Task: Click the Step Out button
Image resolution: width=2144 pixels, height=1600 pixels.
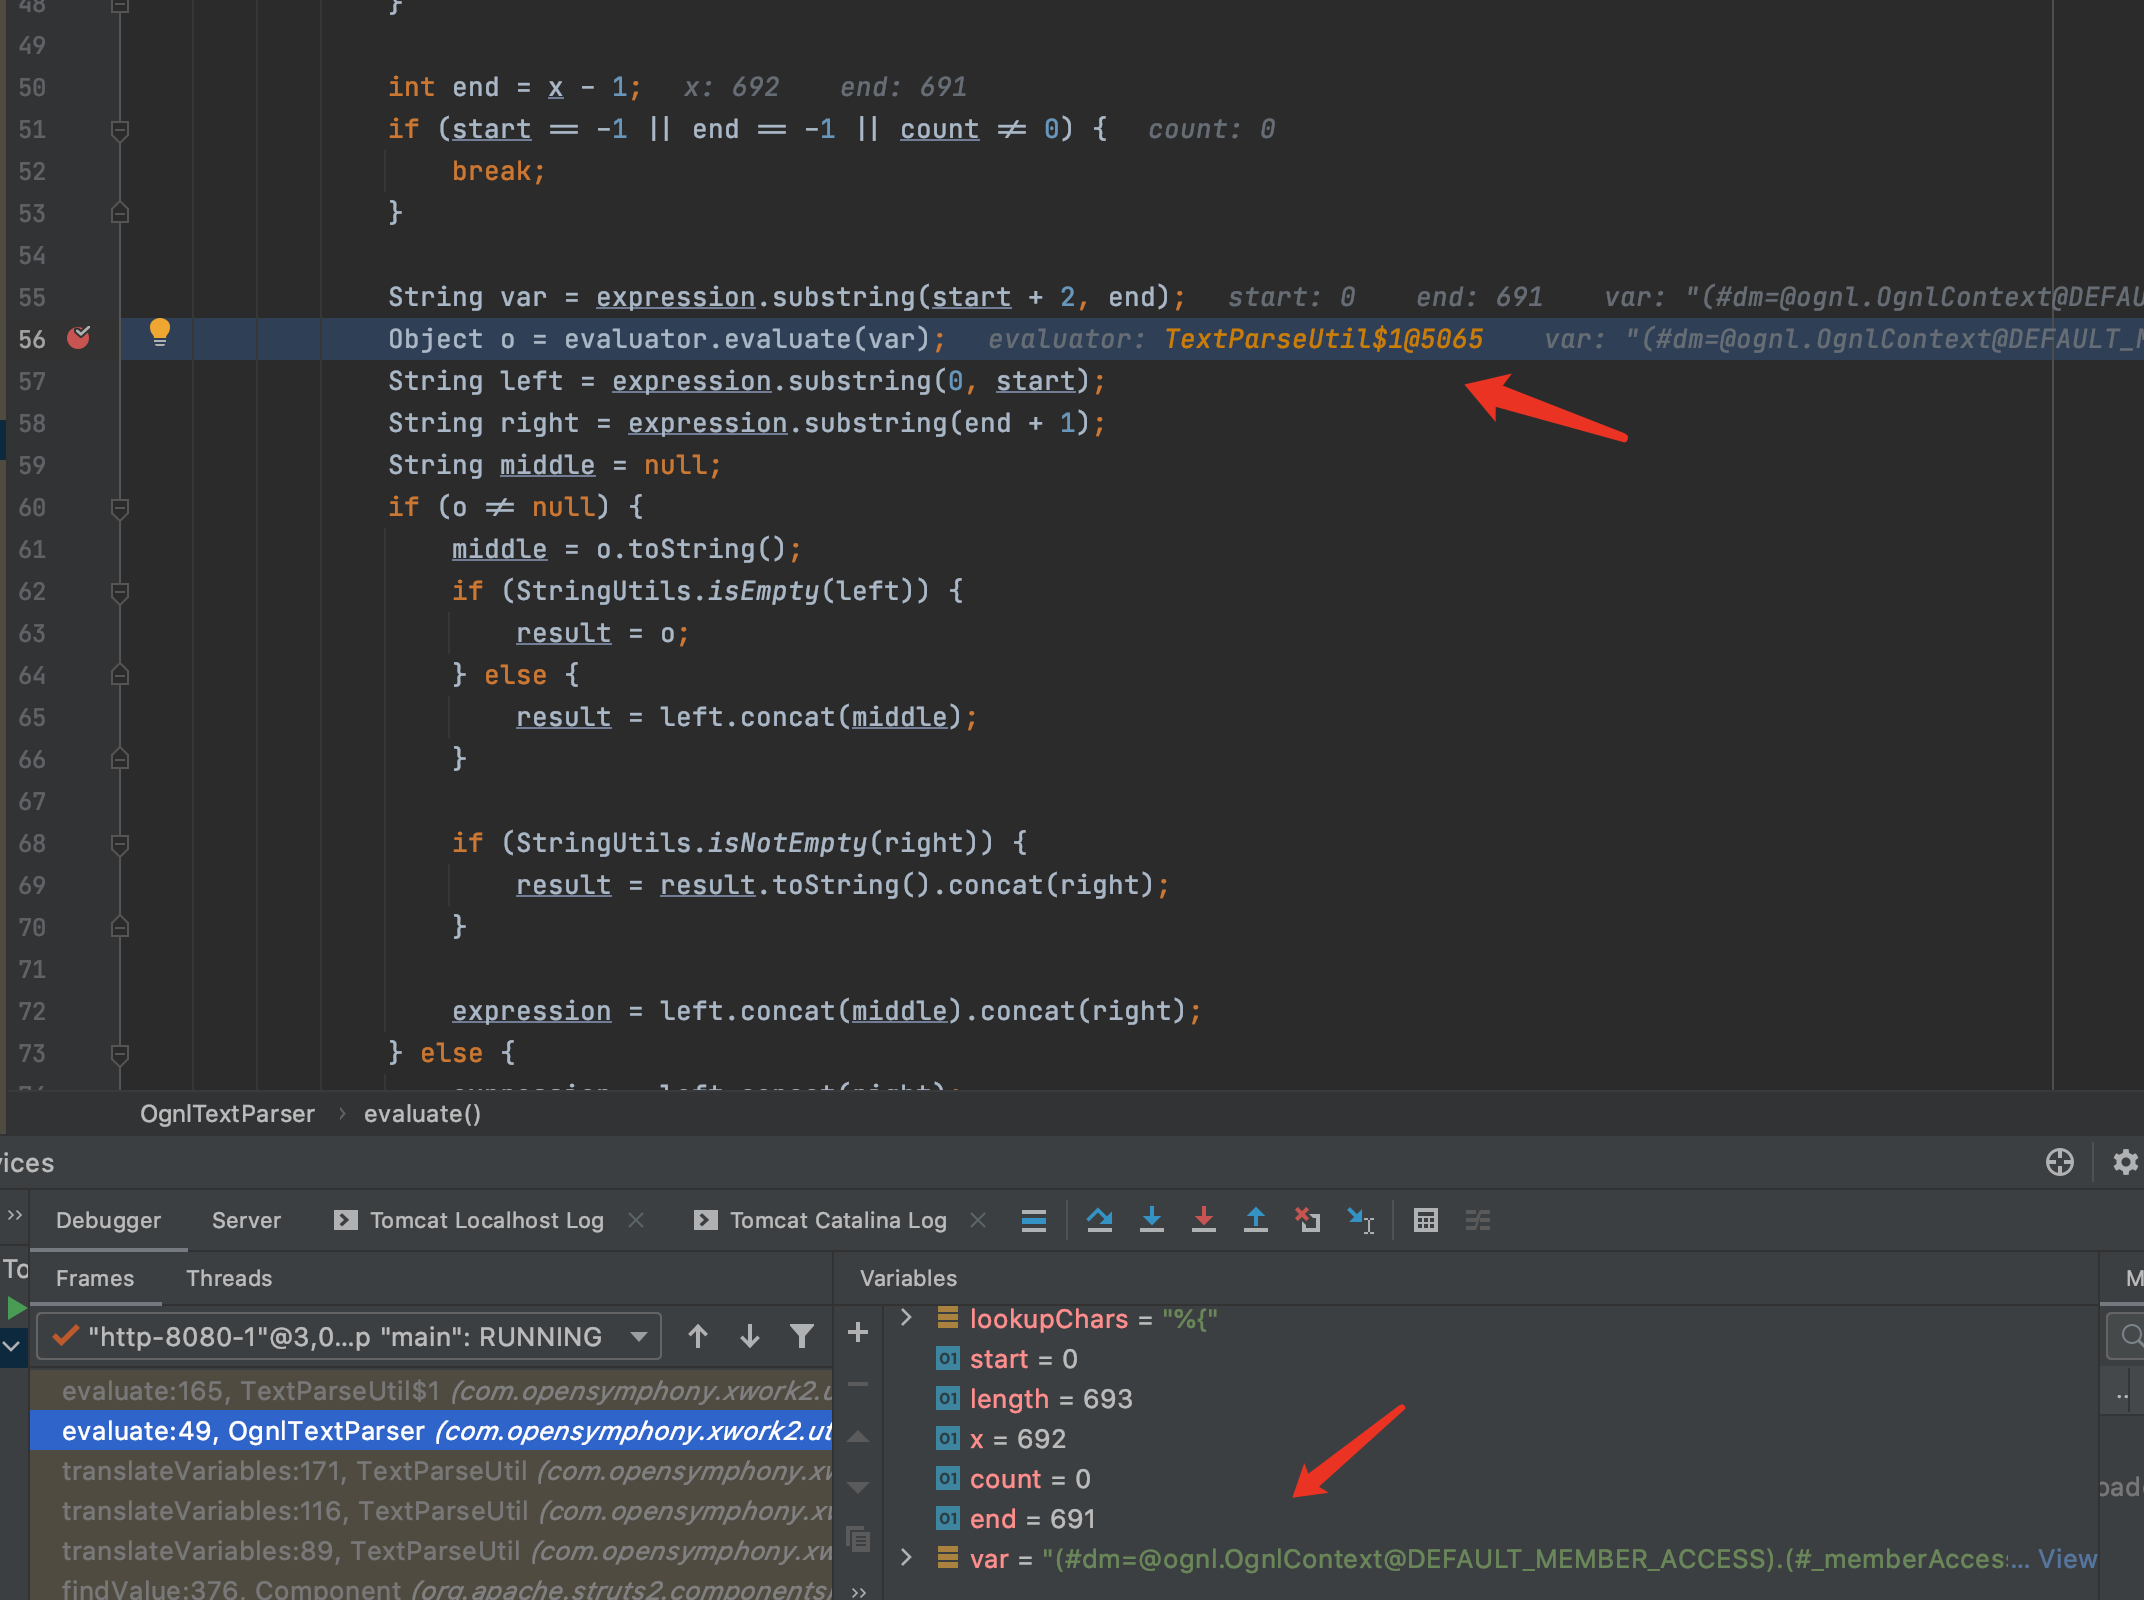Action: (1256, 1220)
